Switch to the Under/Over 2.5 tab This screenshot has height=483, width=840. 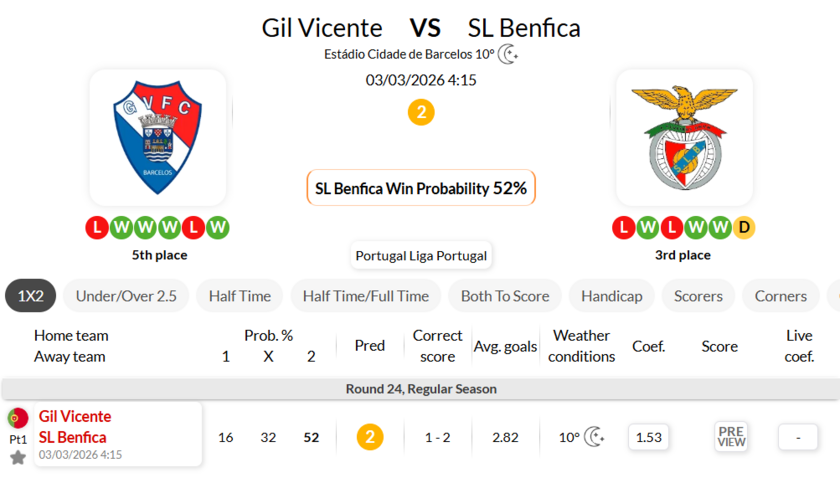click(126, 296)
